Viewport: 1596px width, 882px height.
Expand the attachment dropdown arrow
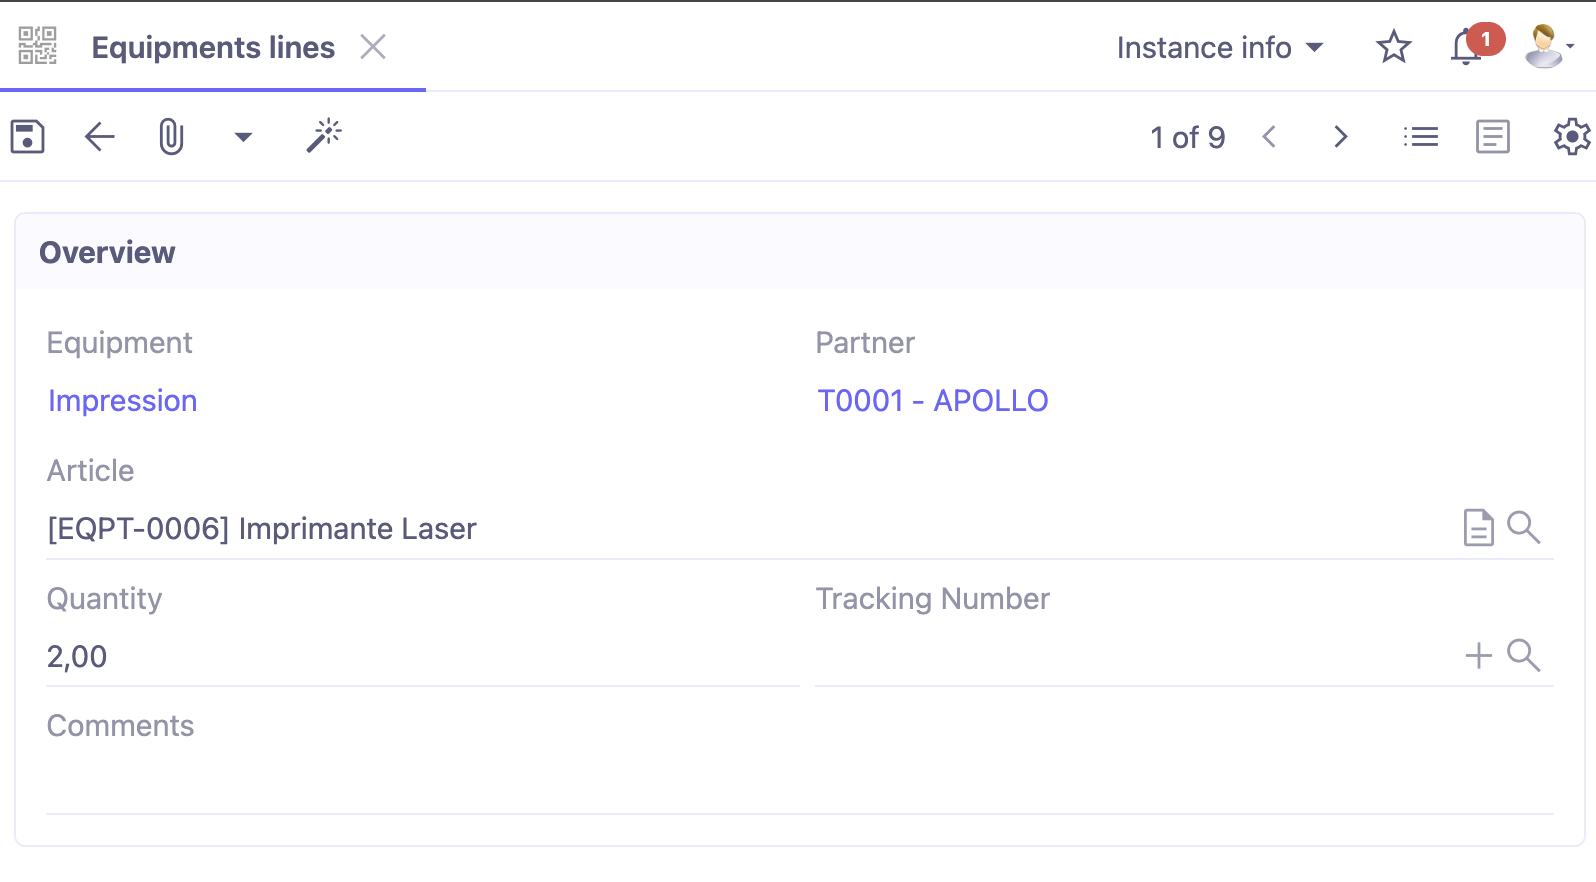[x=242, y=136]
